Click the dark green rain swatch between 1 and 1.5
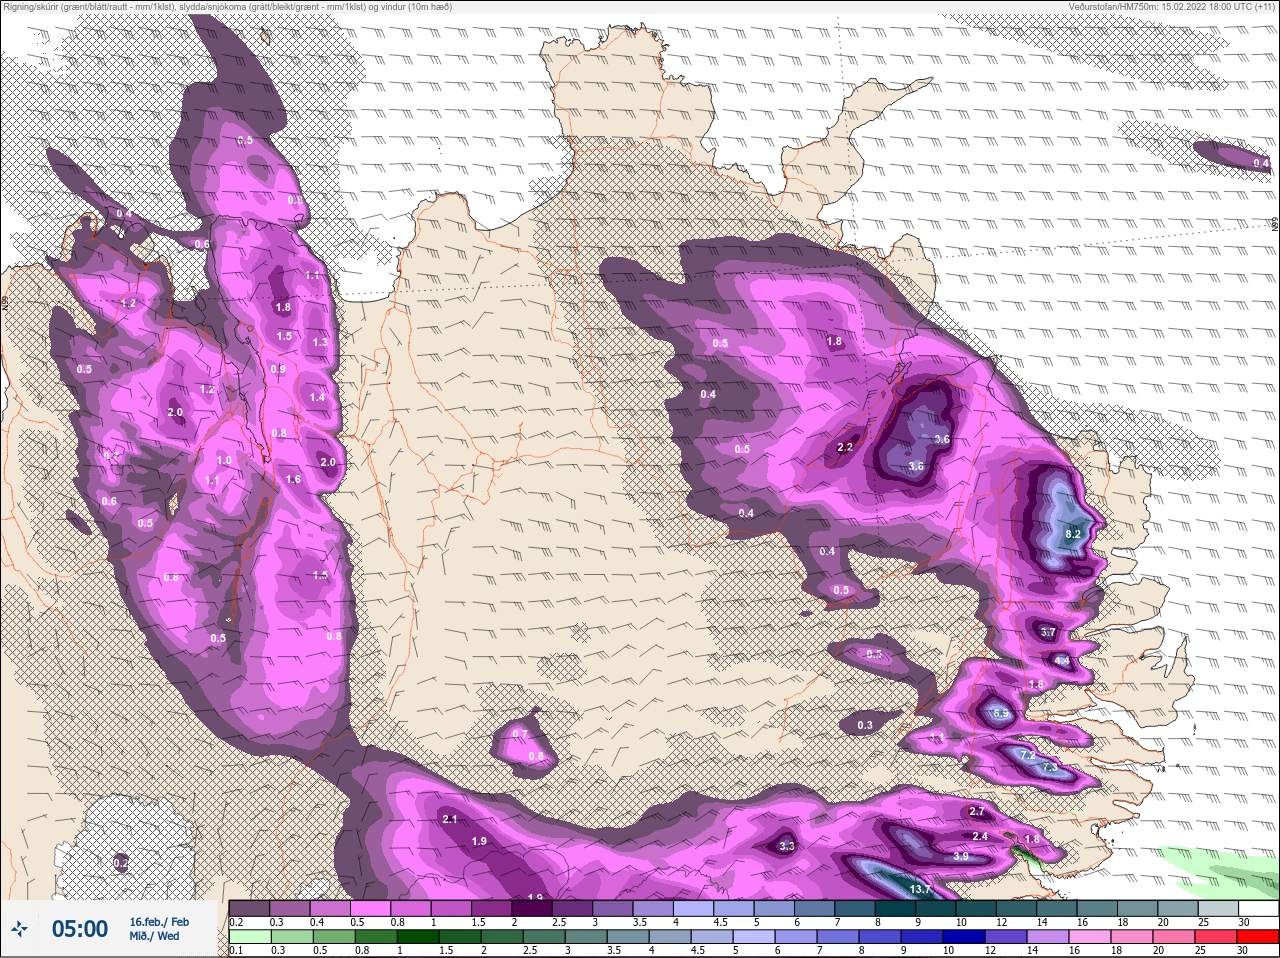Image resolution: width=1280 pixels, height=958 pixels. click(417, 937)
